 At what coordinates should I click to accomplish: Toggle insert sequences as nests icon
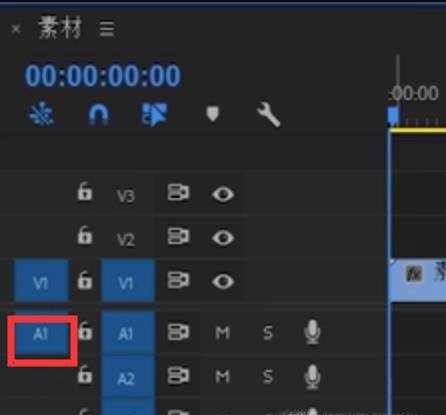[41, 114]
